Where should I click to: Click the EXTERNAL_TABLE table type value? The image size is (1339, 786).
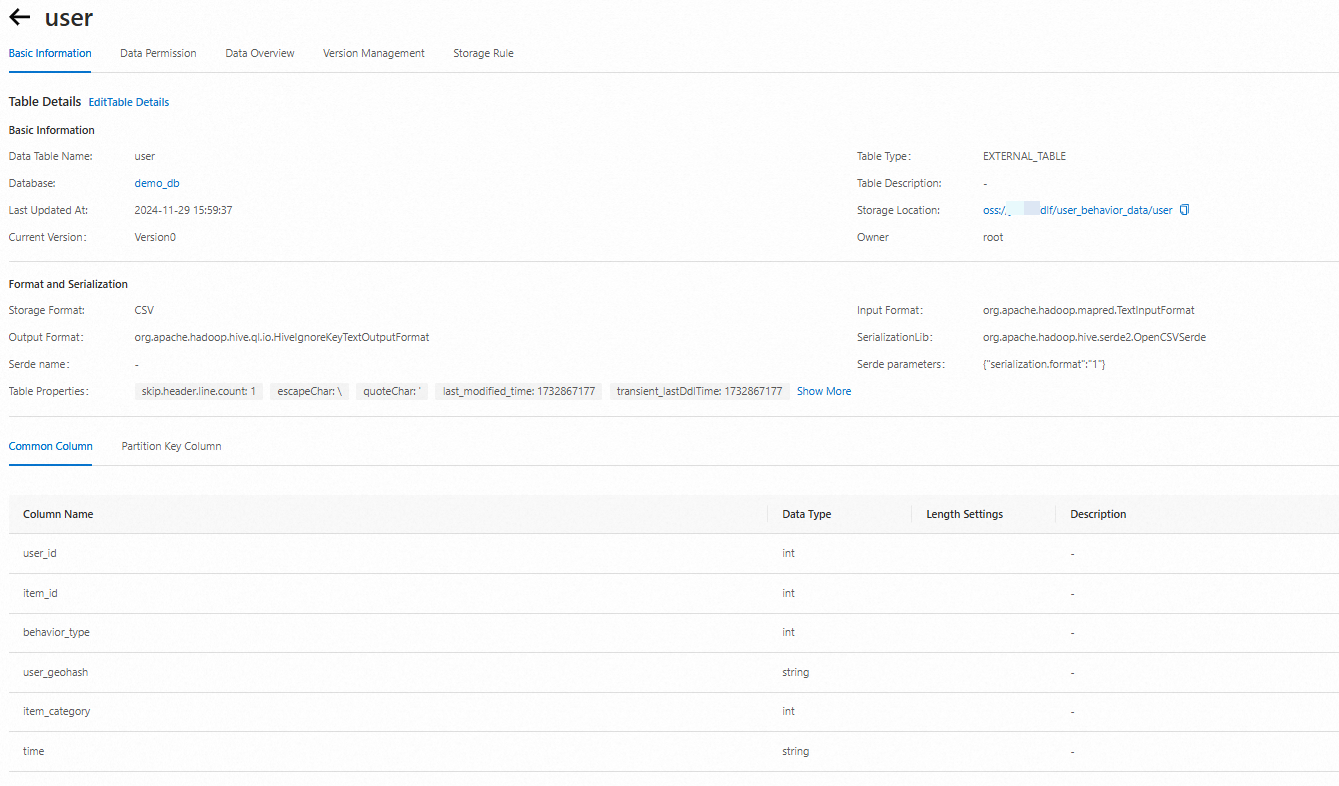coord(1025,156)
